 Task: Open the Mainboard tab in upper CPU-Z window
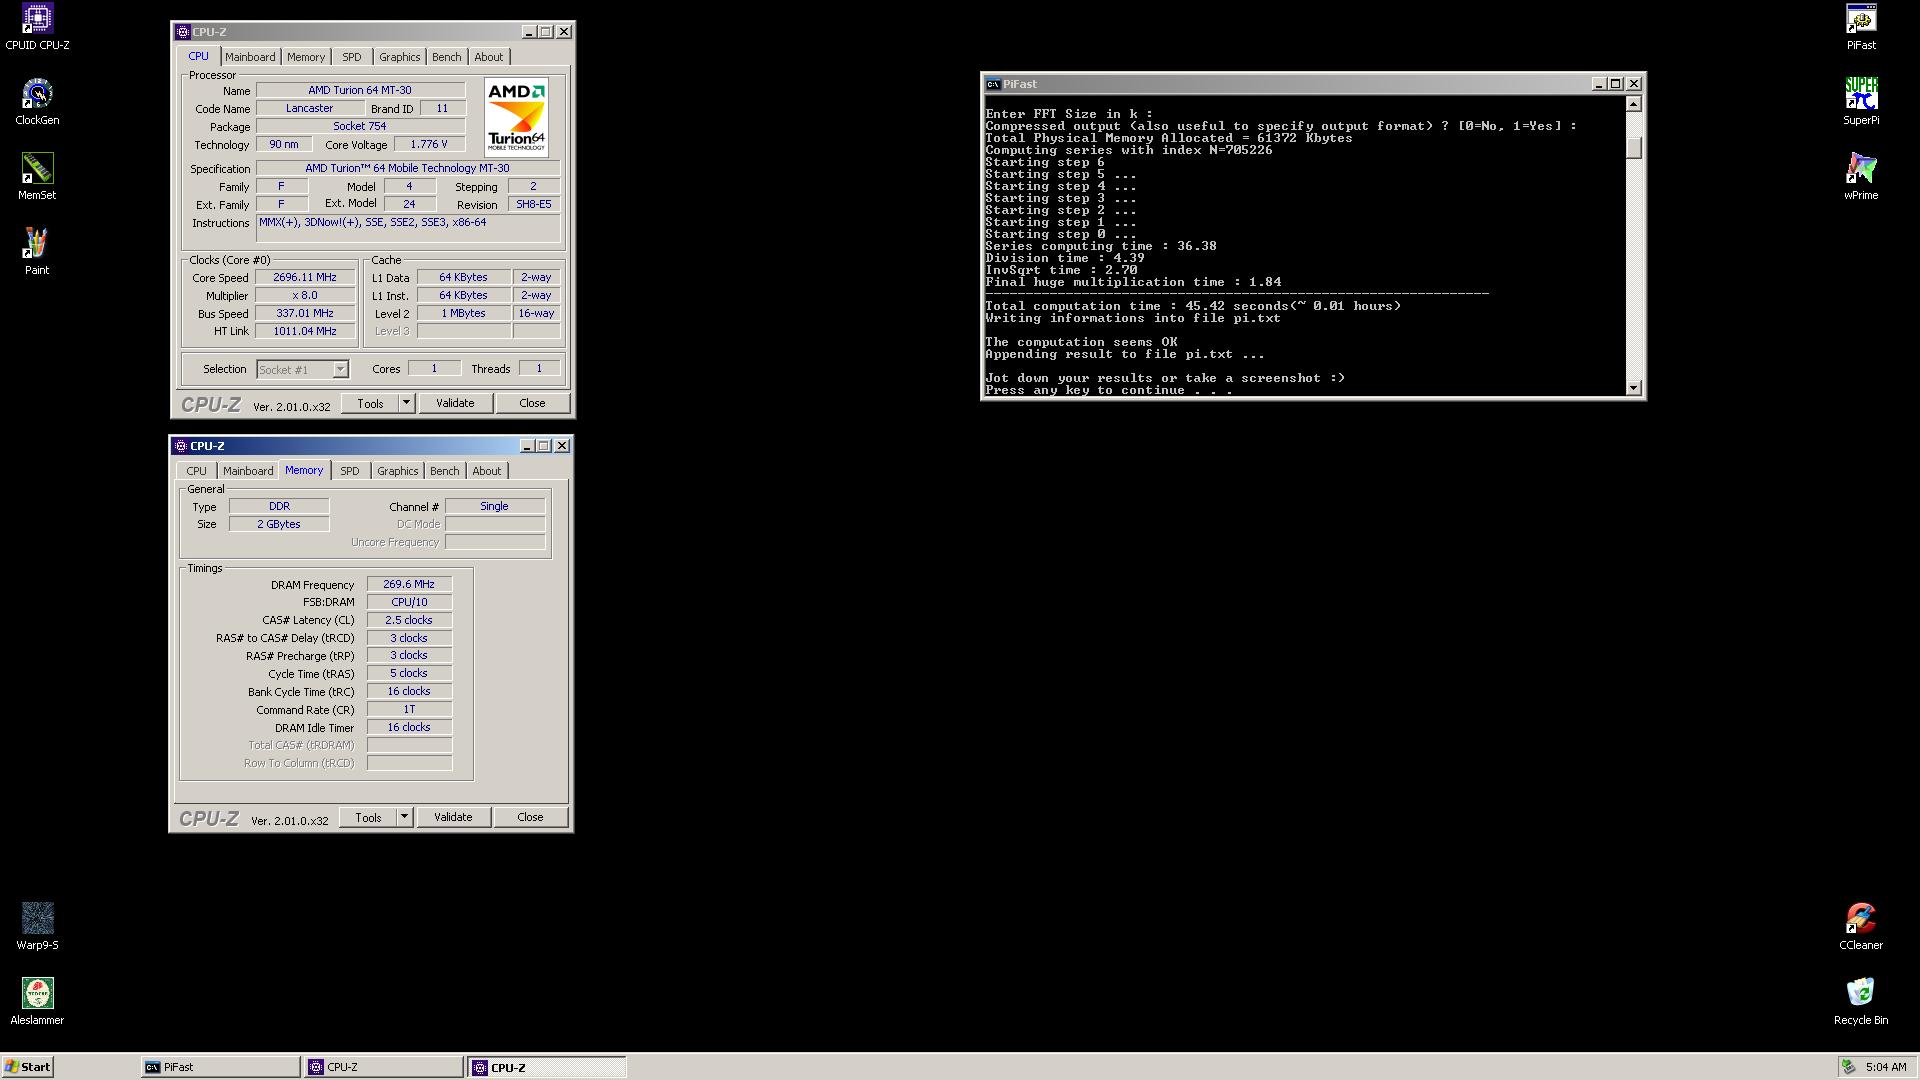point(250,57)
